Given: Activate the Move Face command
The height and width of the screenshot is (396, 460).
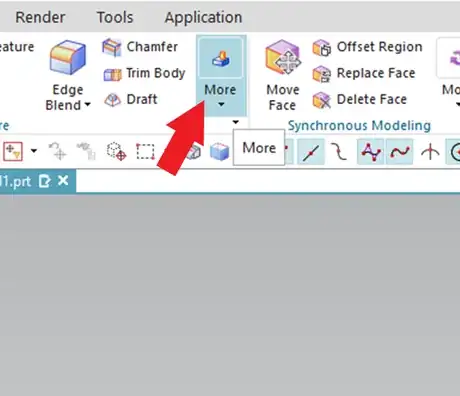Looking at the screenshot, I should coord(283,75).
